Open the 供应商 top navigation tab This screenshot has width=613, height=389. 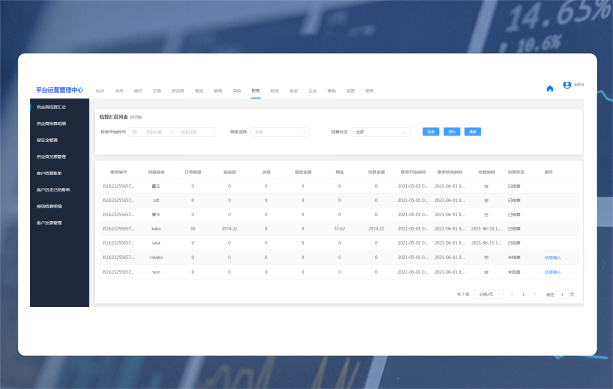pyautogui.click(x=178, y=91)
